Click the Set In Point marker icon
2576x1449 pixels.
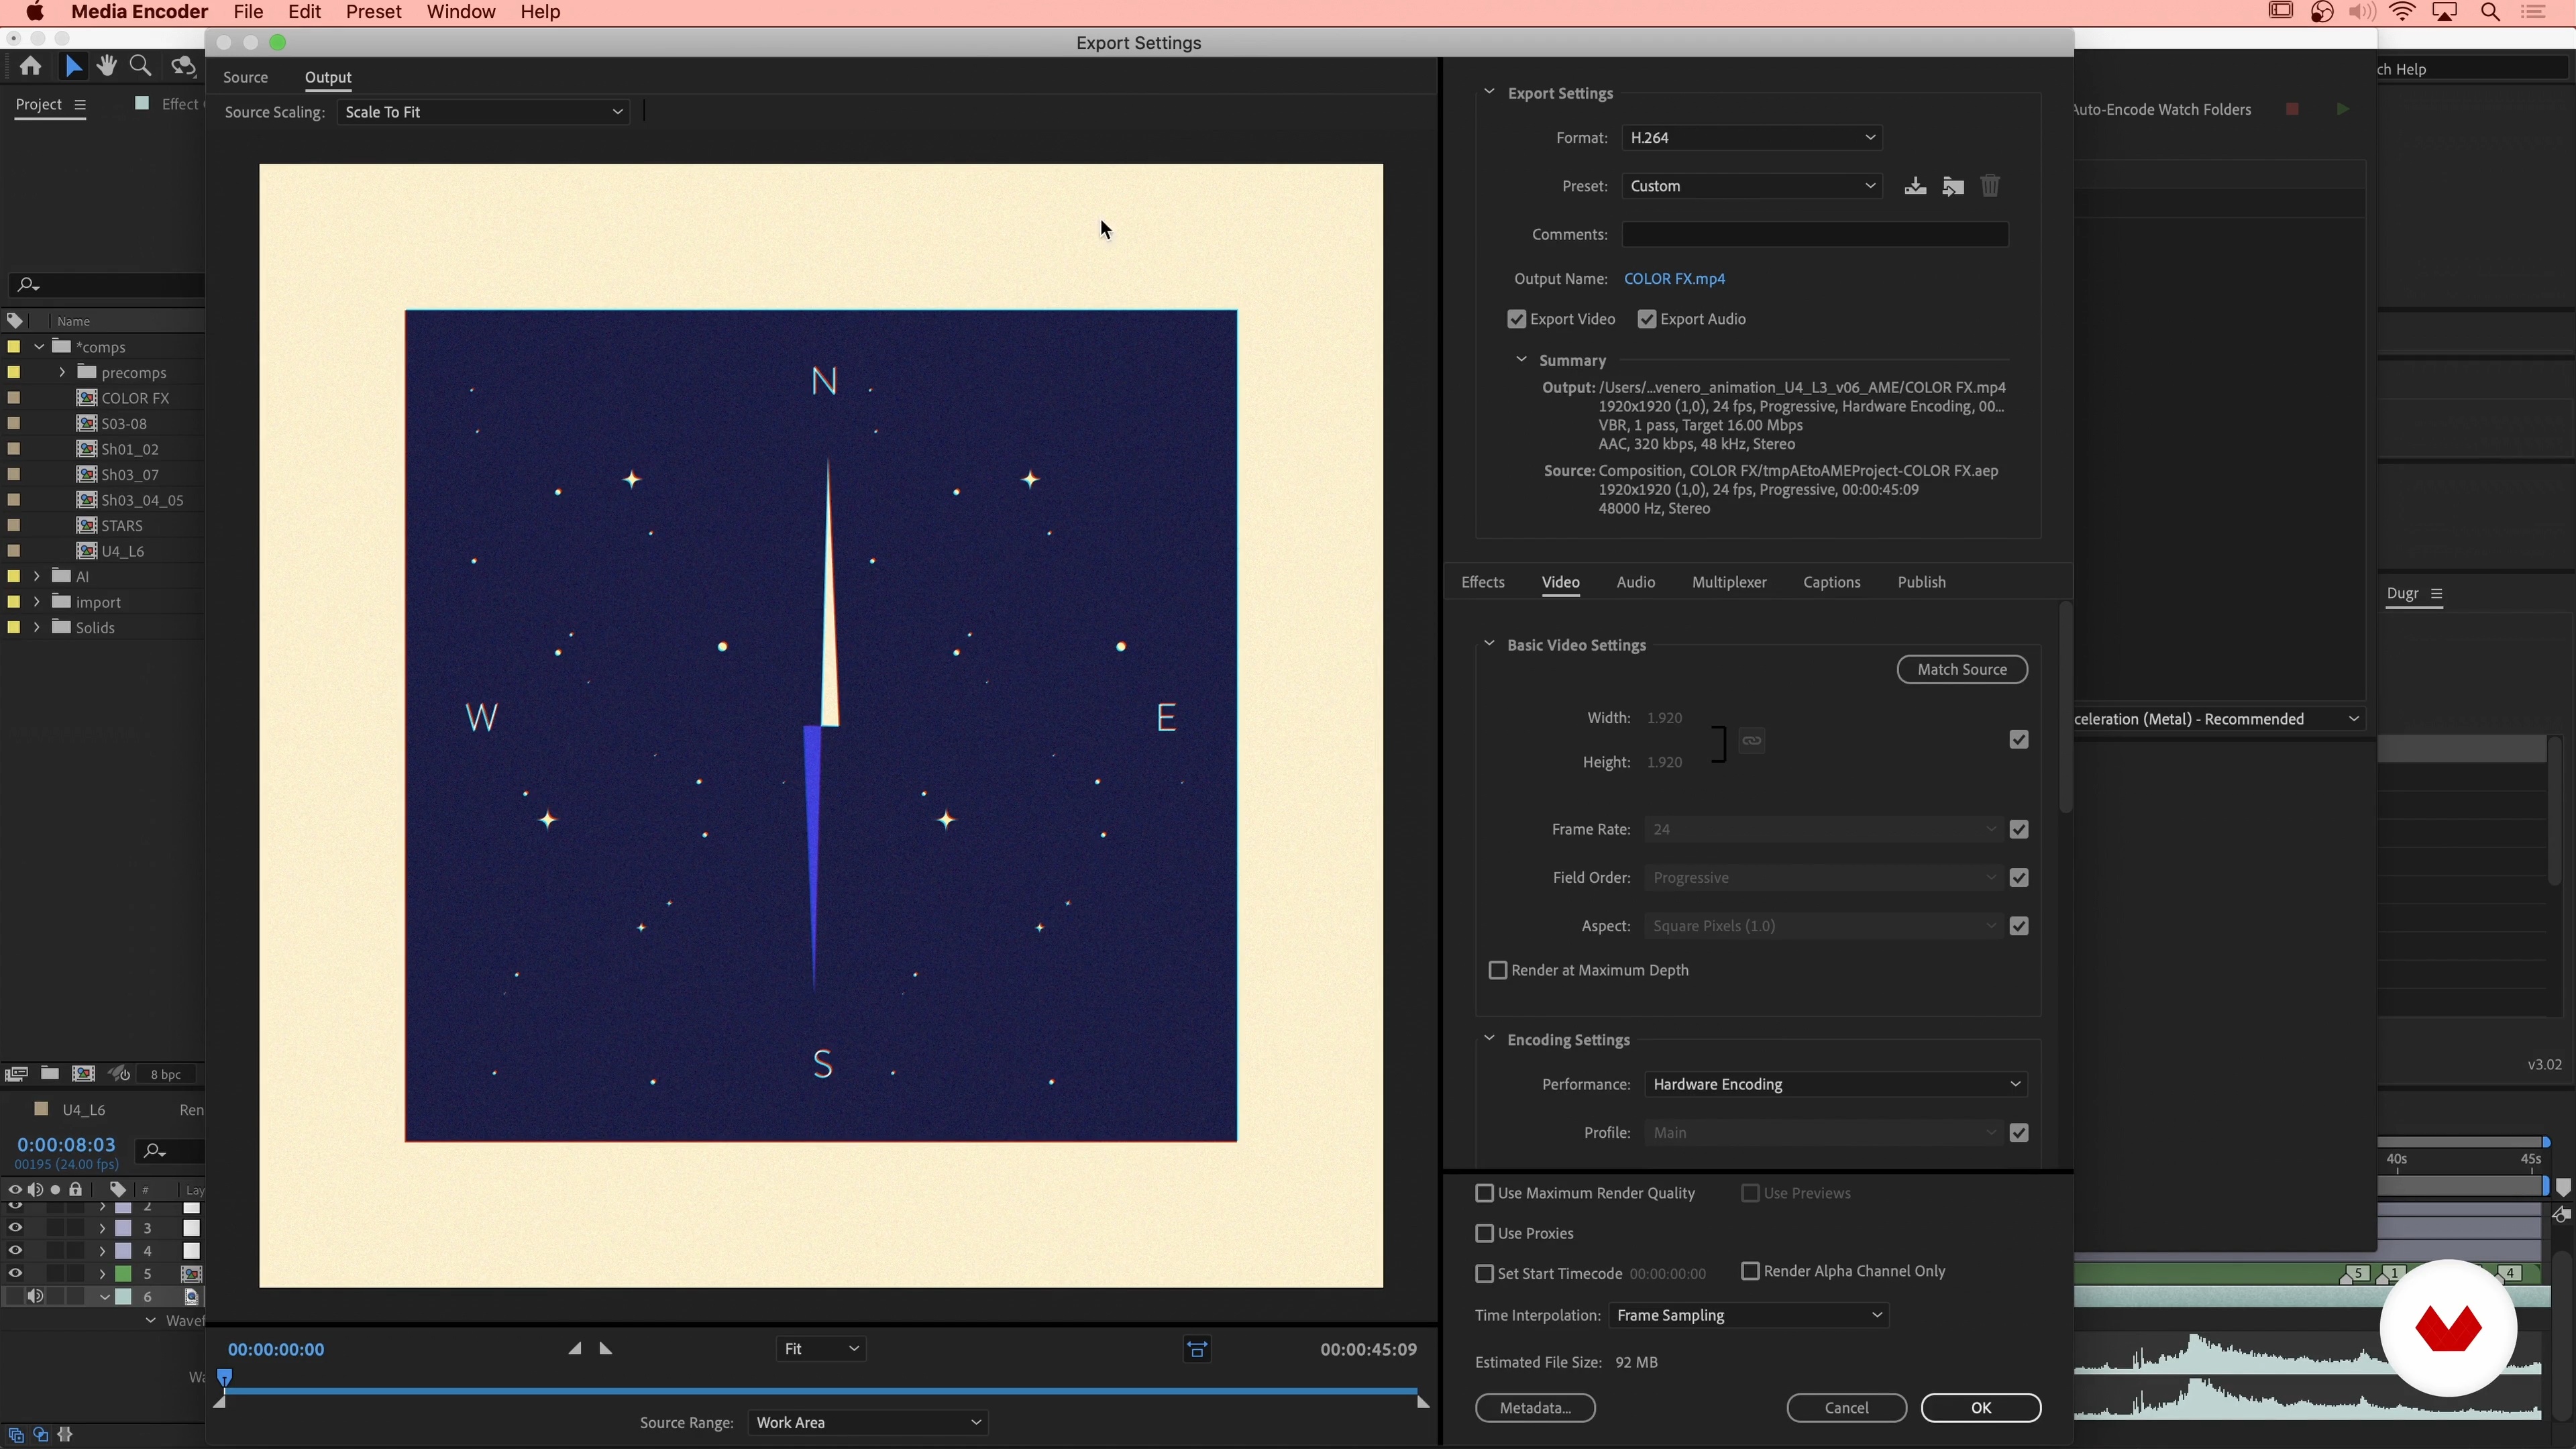point(575,1348)
